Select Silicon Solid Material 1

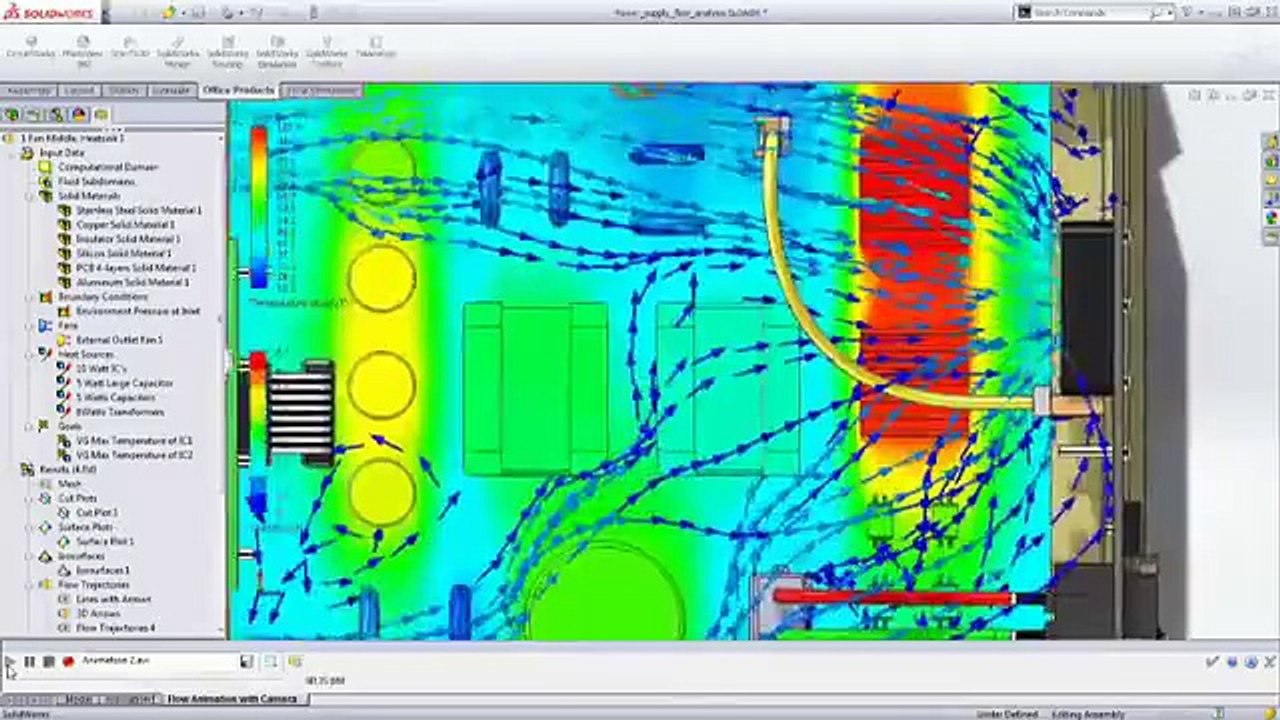click(x=124, y=254)
